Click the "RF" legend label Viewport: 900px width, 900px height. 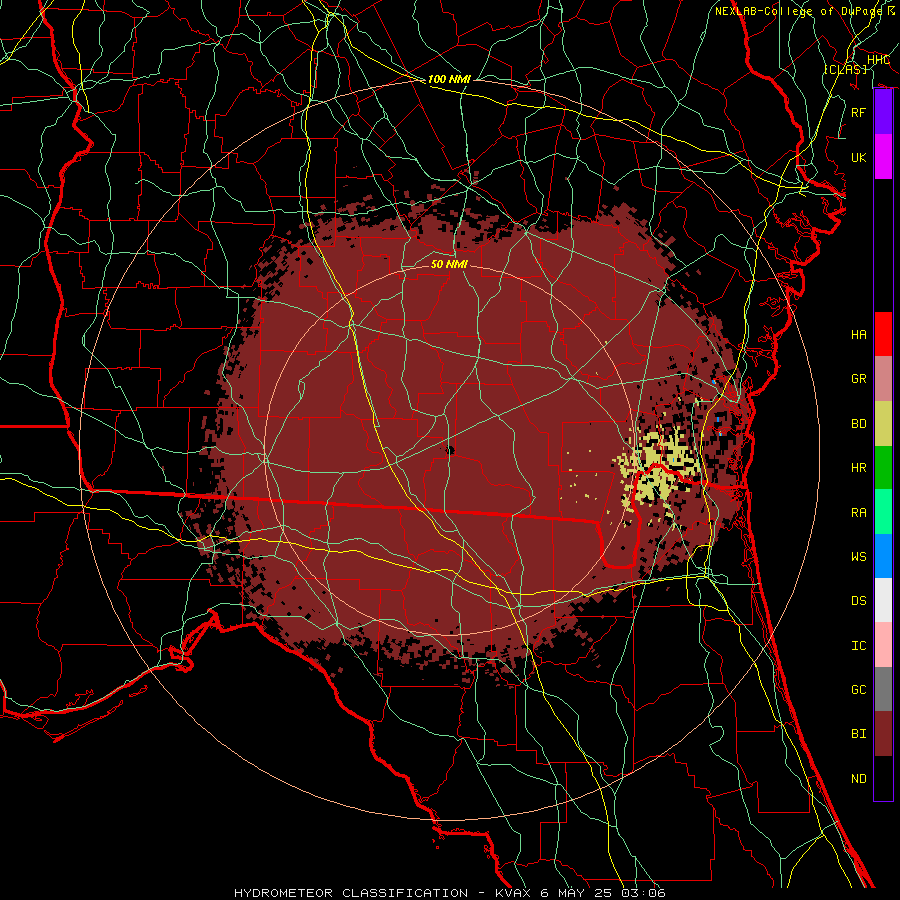858,112
